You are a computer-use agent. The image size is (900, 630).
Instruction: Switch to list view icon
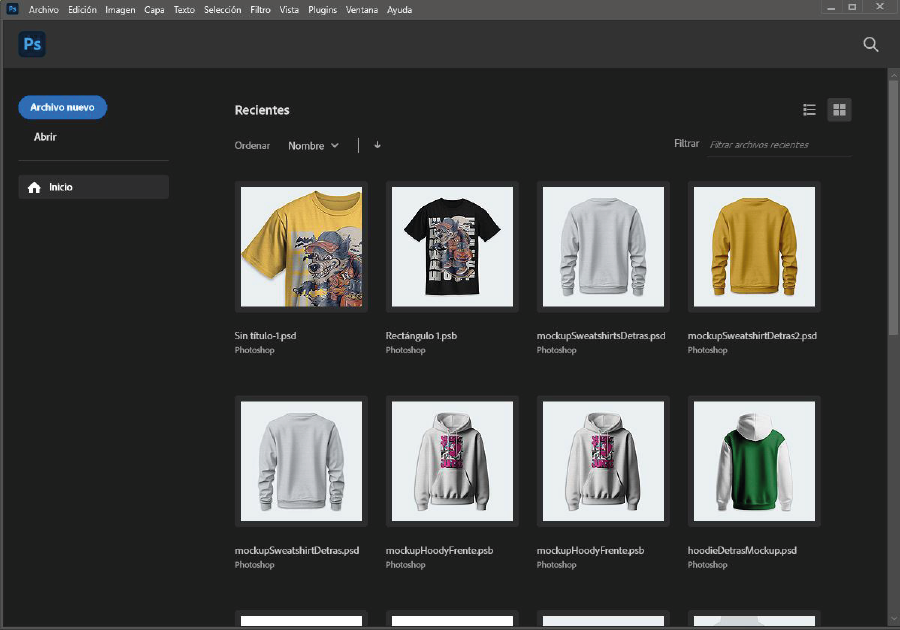click(809, 110)
